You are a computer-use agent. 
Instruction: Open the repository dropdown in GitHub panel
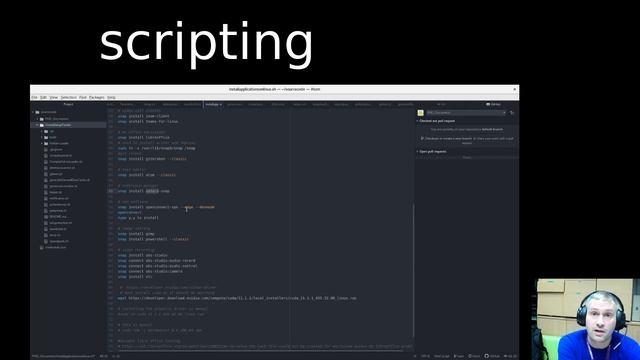click(466, 113)
